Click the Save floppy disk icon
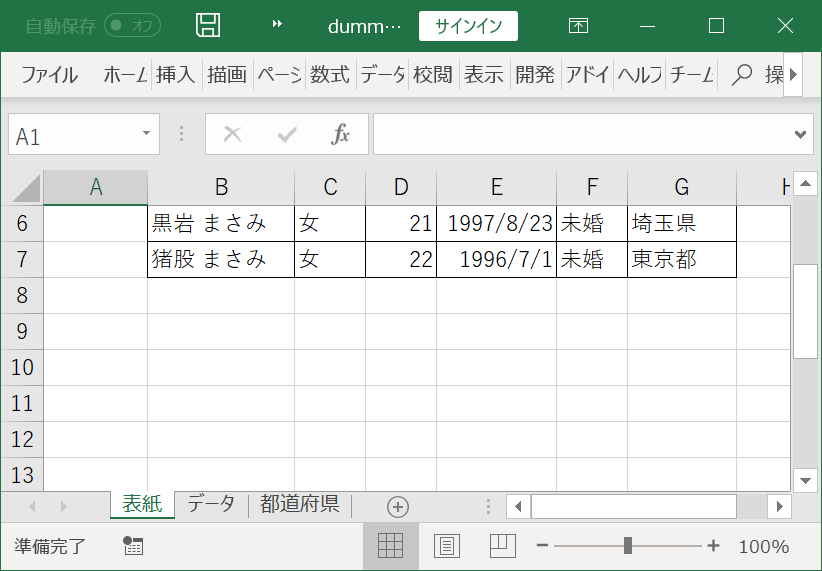 point(208,25)
